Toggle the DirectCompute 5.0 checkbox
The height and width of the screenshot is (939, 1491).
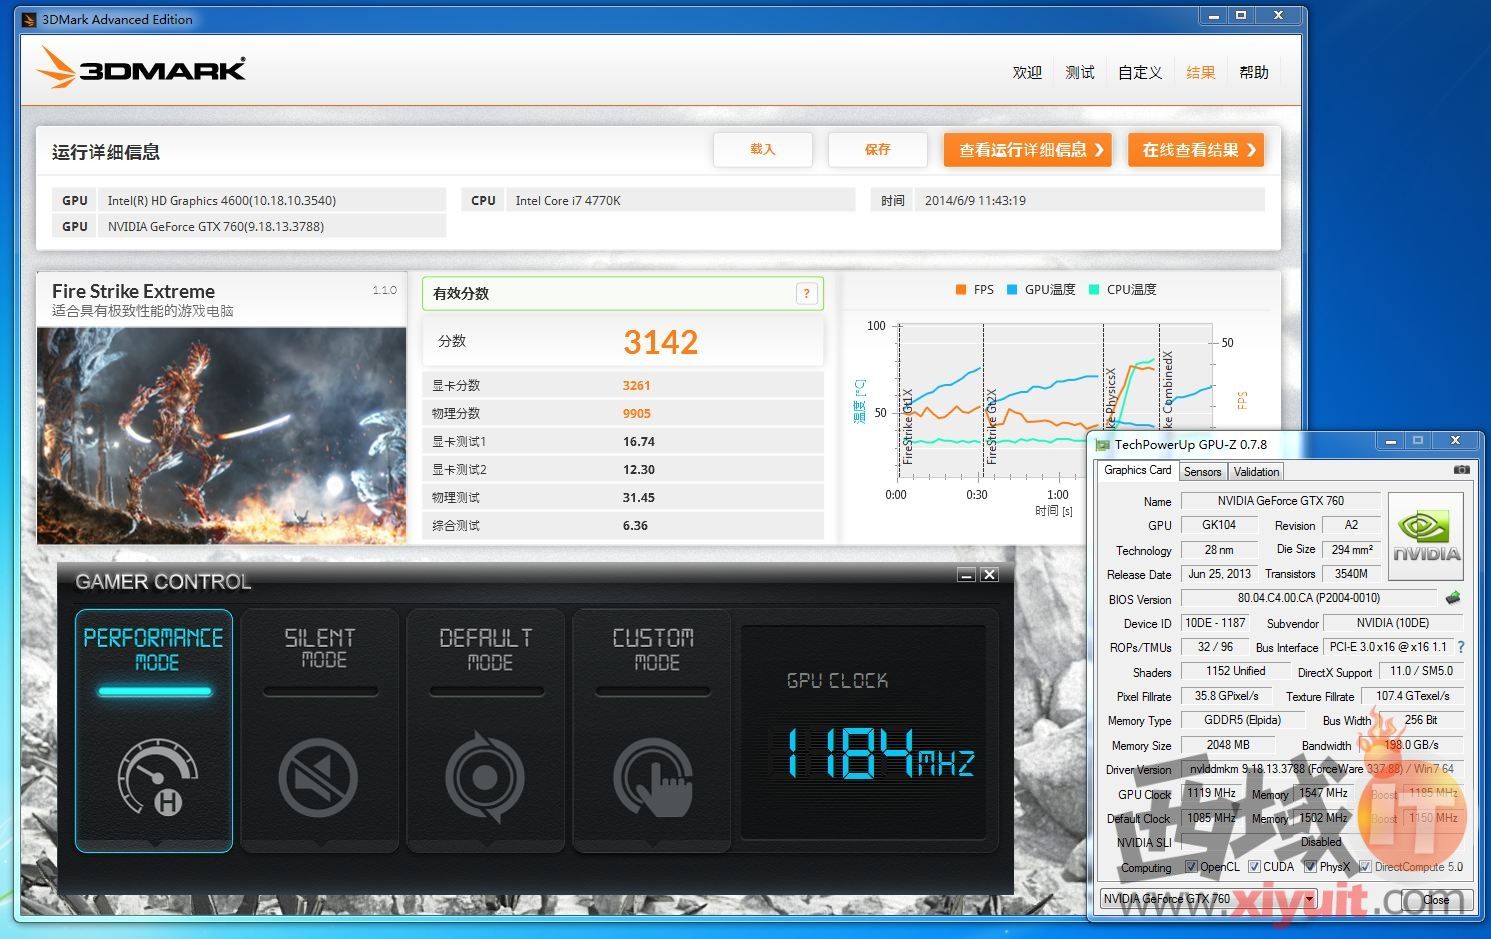pos(1365,867)
